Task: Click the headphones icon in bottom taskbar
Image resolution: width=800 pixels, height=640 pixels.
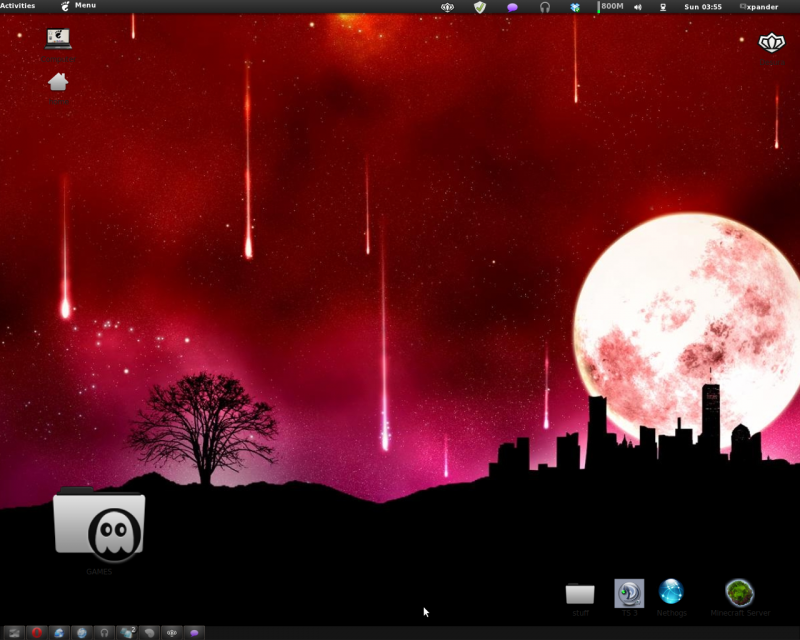Action: pos(104,633)
